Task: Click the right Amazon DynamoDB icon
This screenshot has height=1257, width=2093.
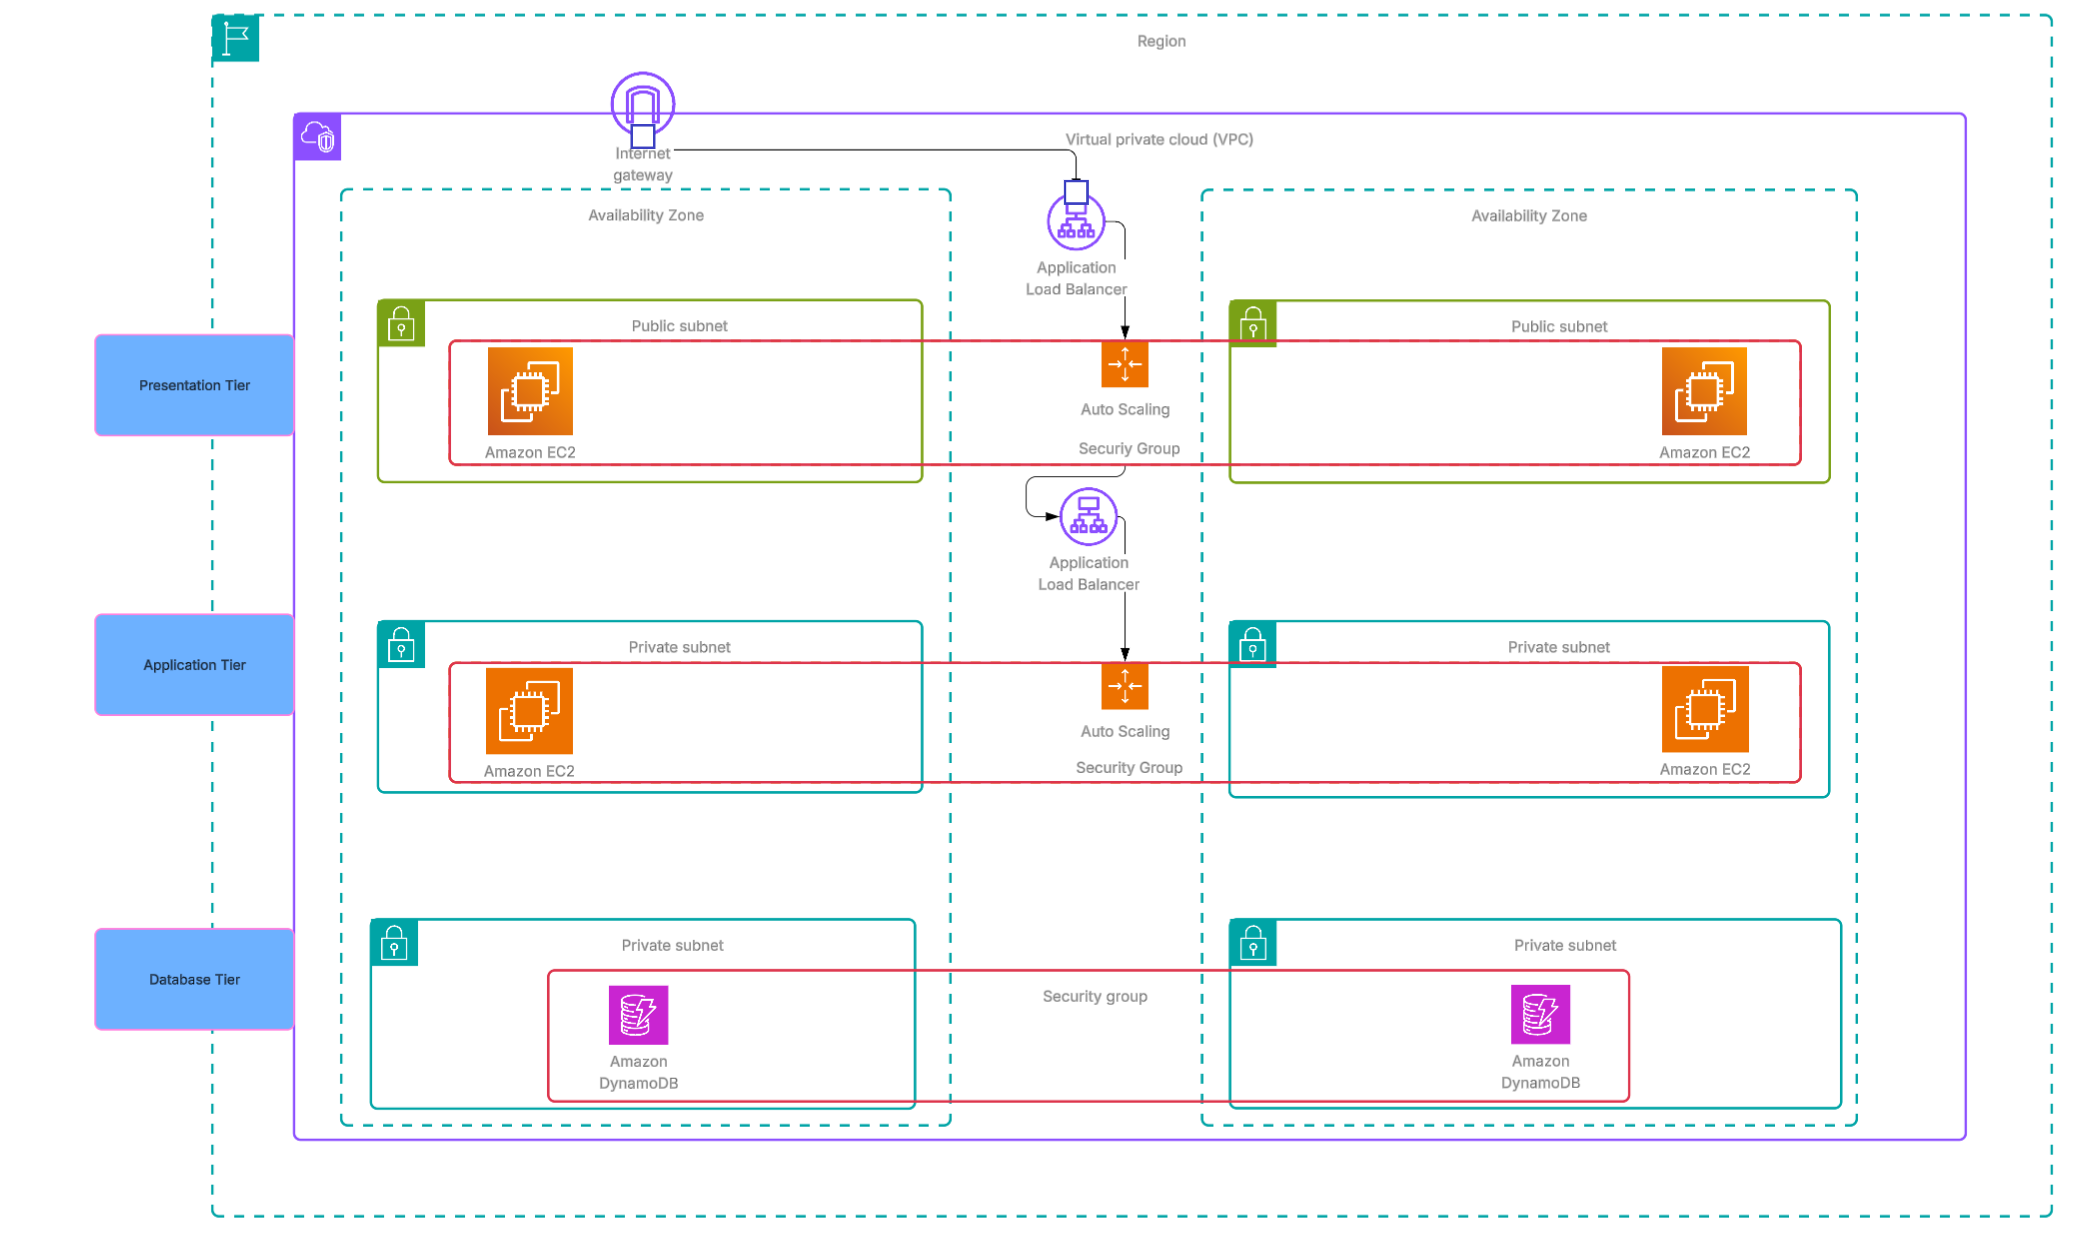Action: (x=1540, y=1014)
